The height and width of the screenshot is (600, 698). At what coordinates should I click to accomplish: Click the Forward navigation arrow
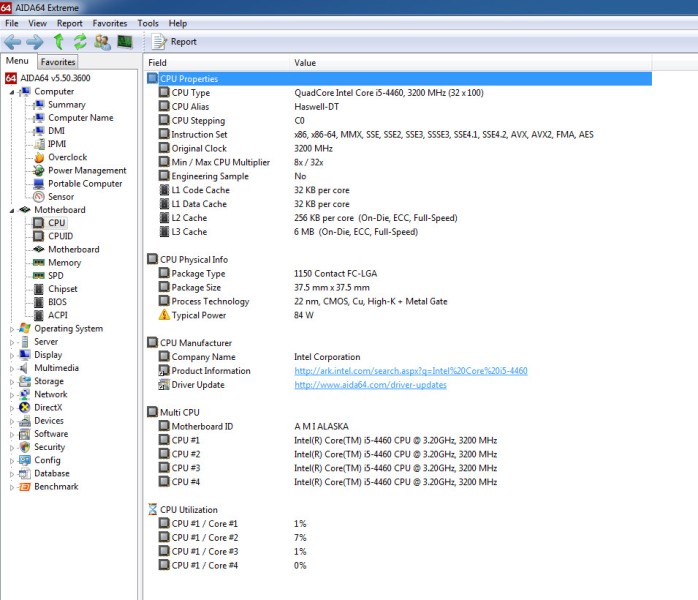tap(35, 42)
